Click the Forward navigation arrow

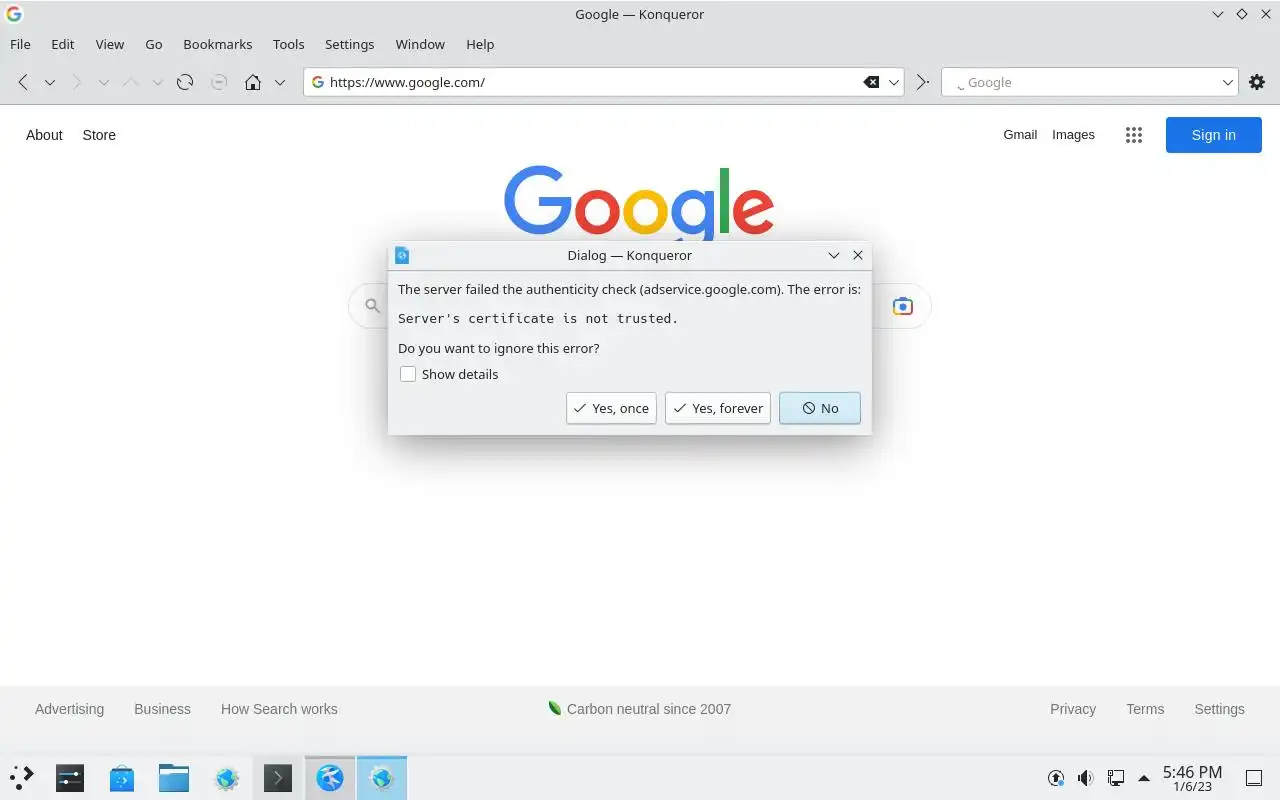click(77, 82)
